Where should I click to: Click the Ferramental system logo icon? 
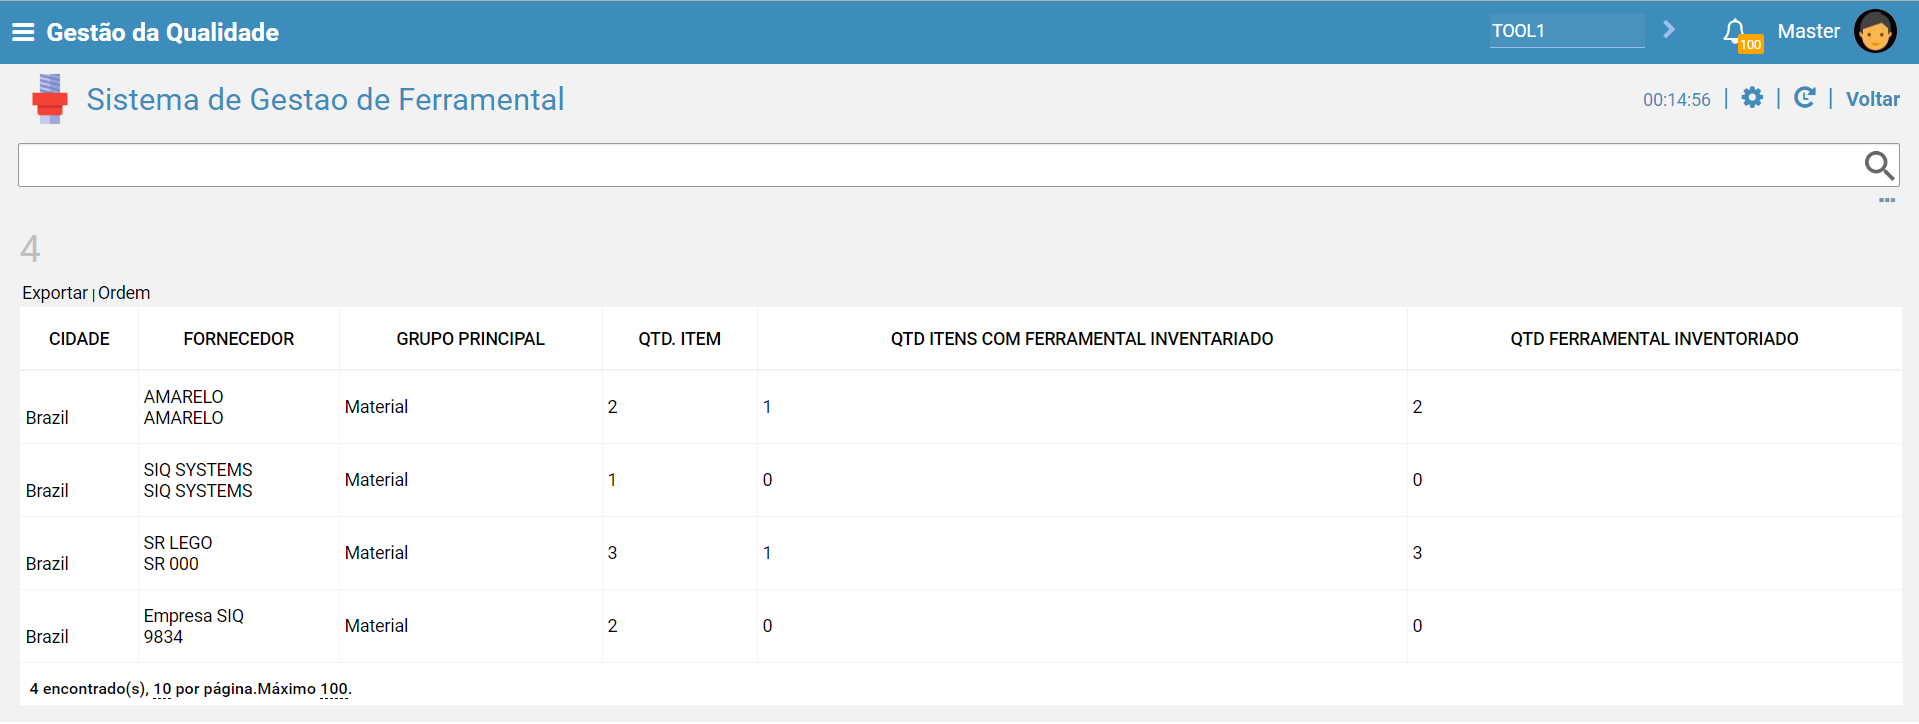[49, 99]
